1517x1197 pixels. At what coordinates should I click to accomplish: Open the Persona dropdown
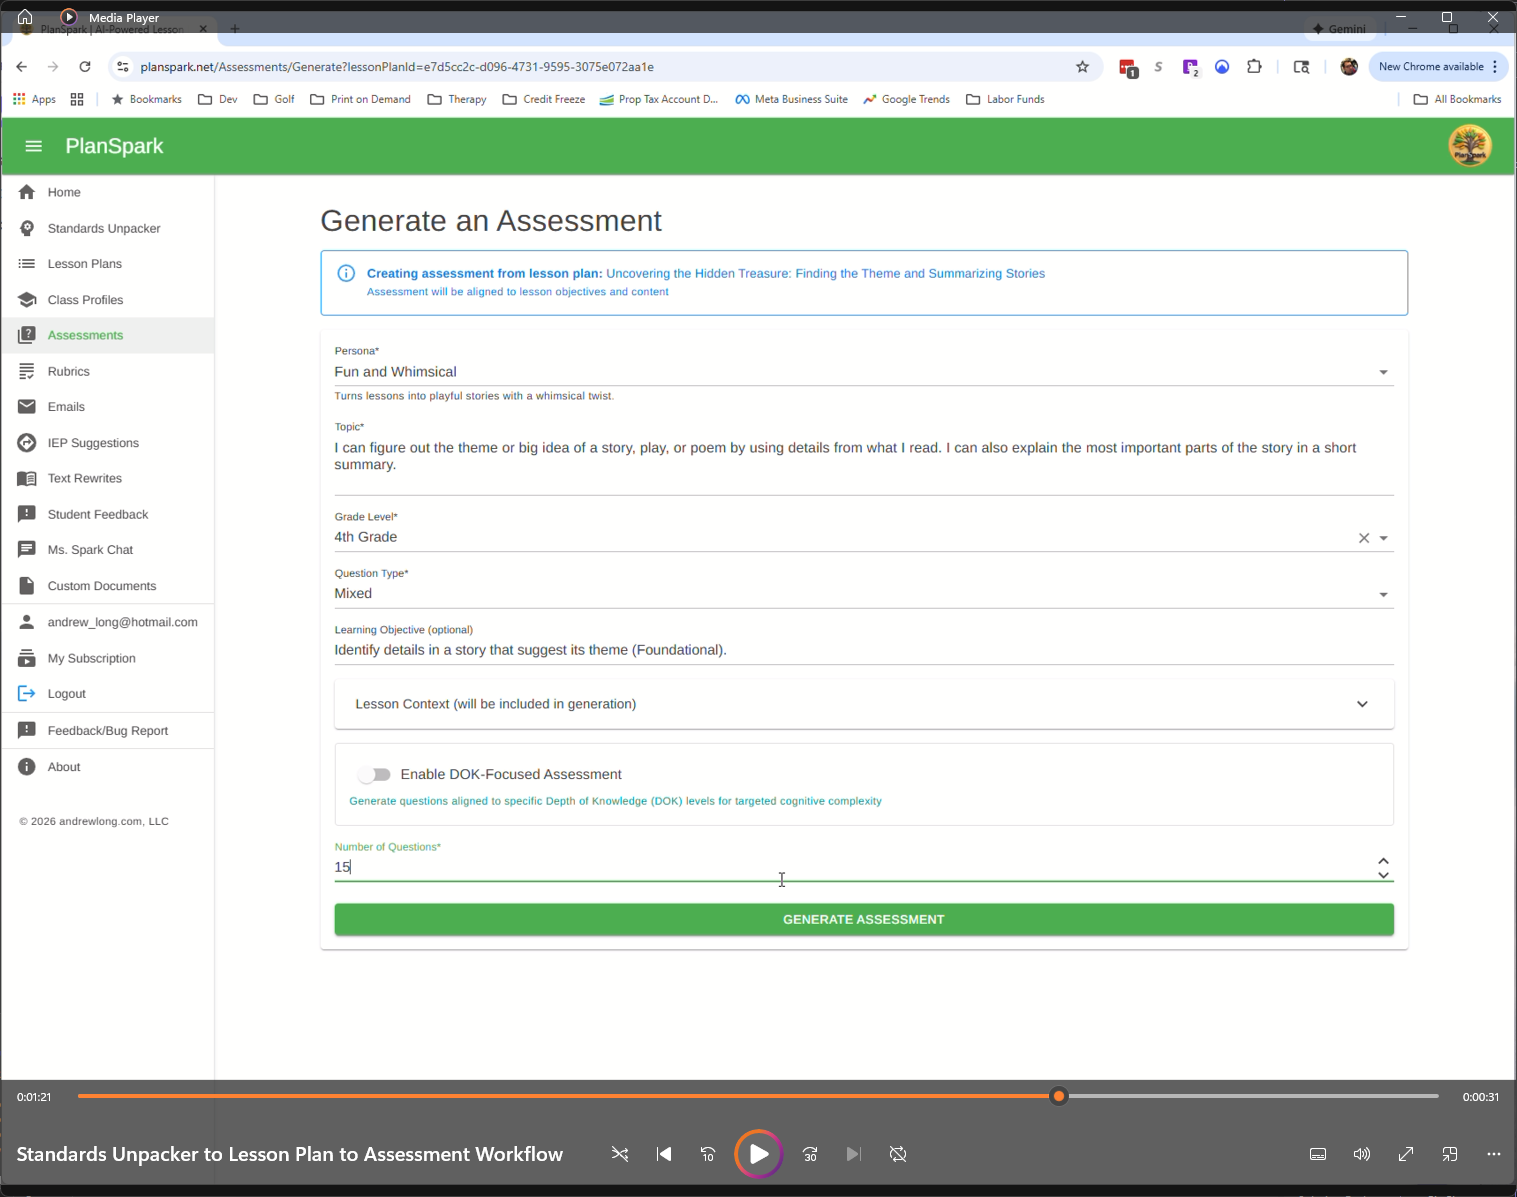[x=1384, y=371]
